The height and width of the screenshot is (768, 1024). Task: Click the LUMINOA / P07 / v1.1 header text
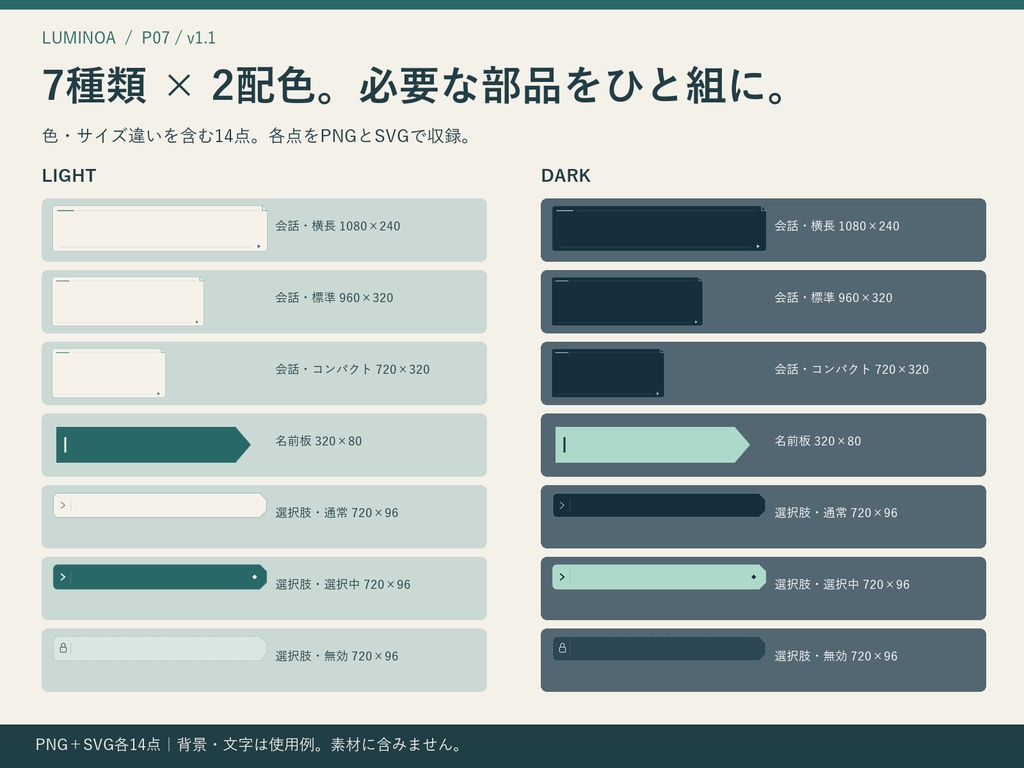pos(129,38)
